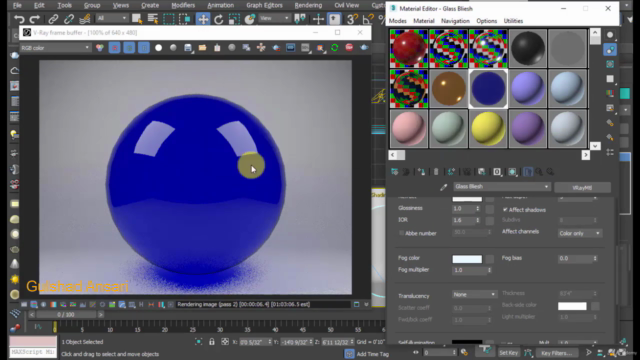Clear image in V-Ray frame buffer
The image size is (640, 360).
point(217,48)
